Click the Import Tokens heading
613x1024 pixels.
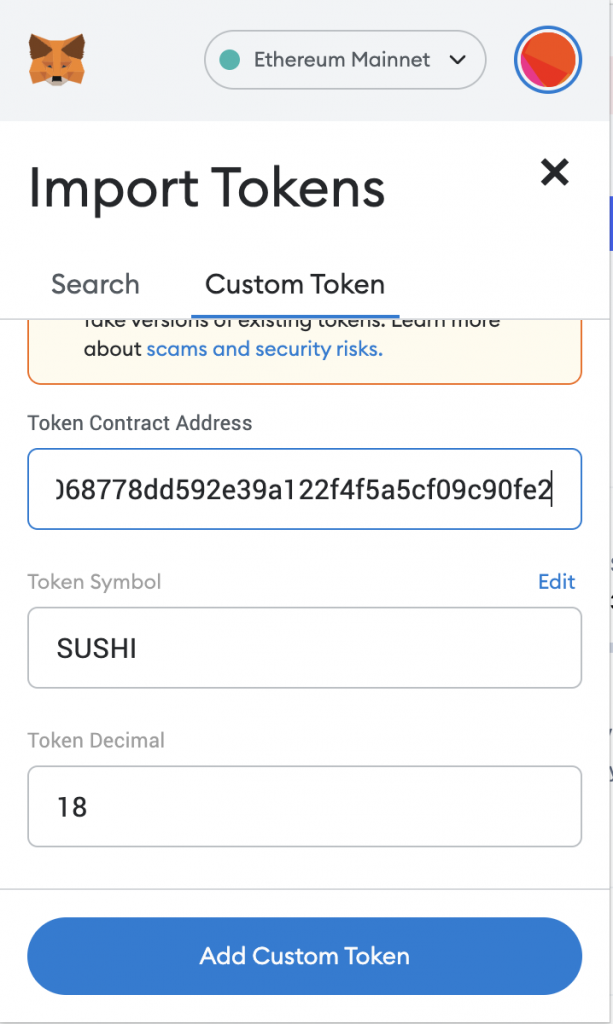tap(205, 188)
